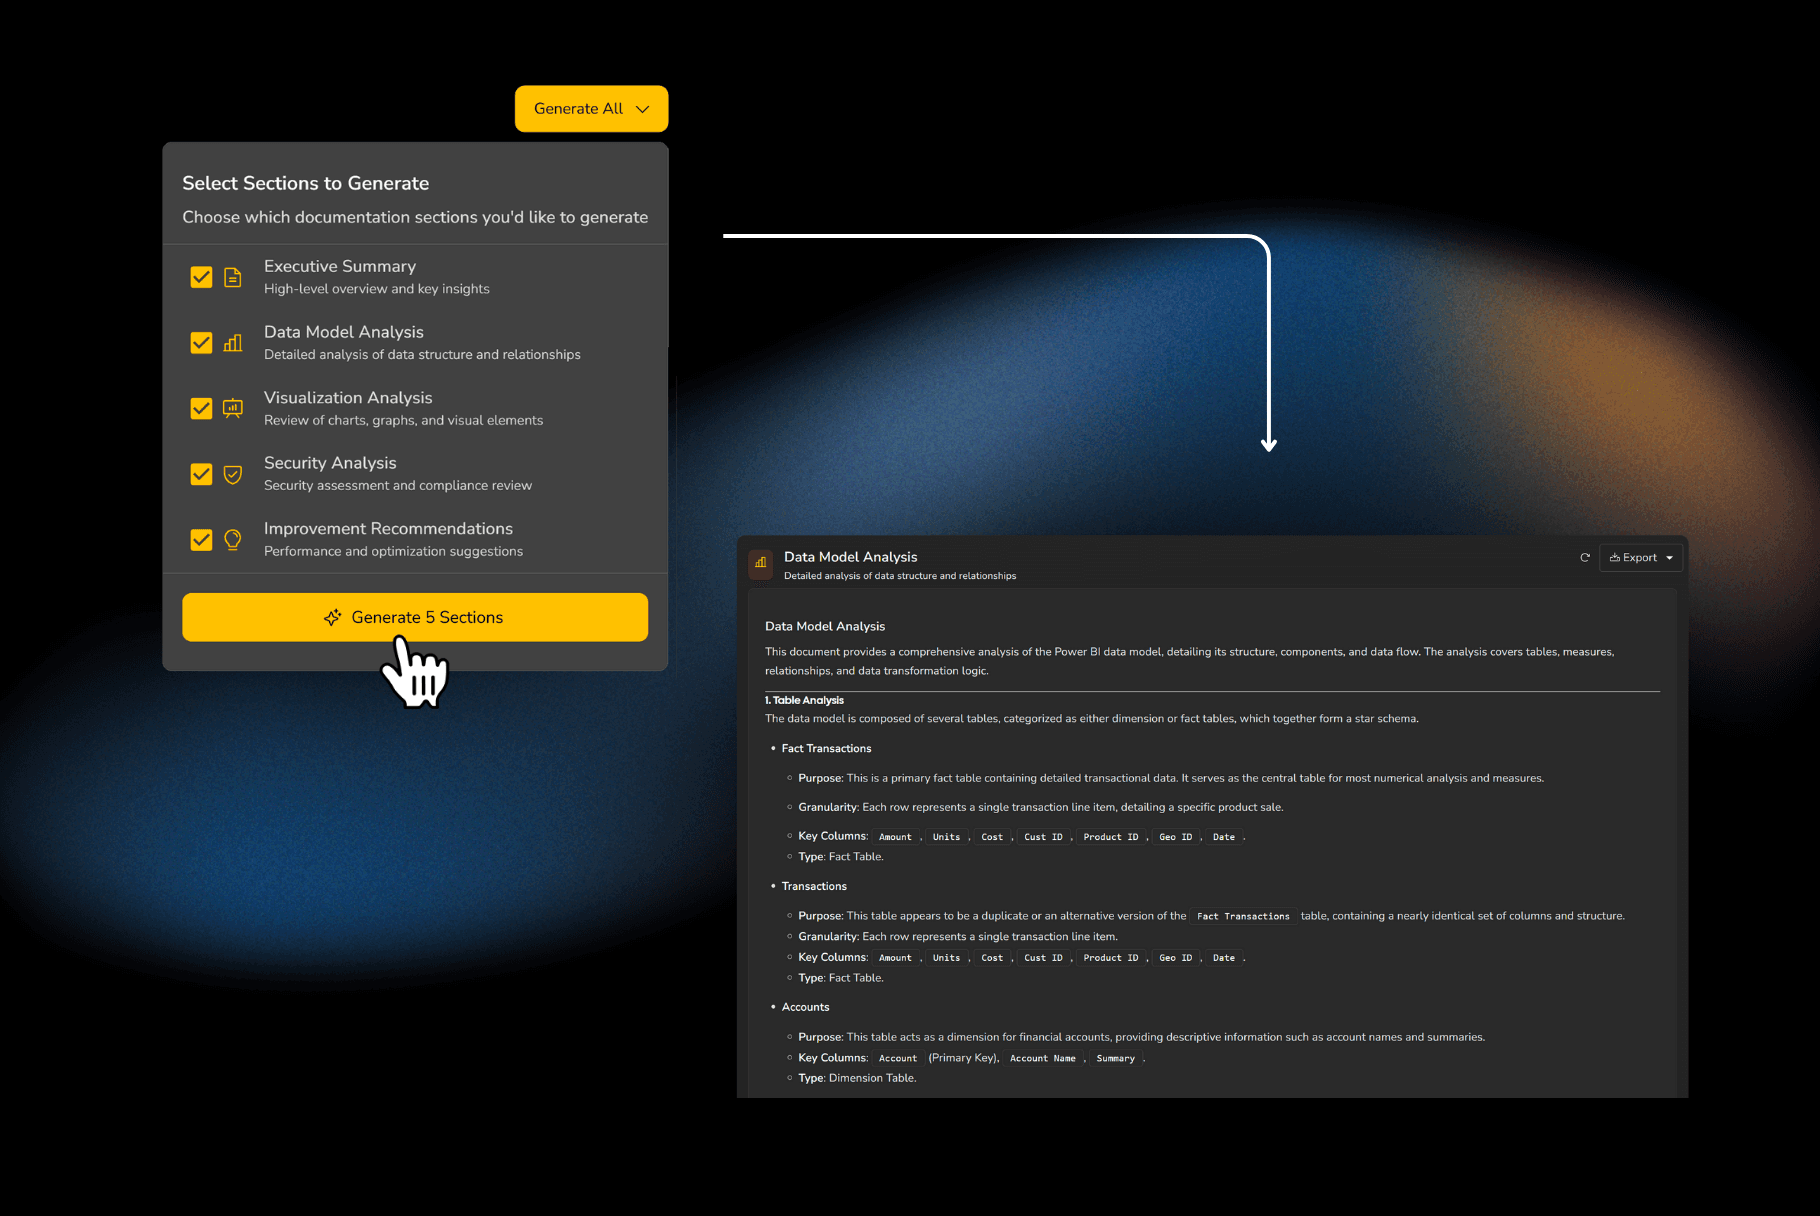Image resolution: width=1820 pixels, height=1216 pixels.
Task: Select the 'Visualization Analysis' section title
Action: pyautogui.click(x=348, y=397)
